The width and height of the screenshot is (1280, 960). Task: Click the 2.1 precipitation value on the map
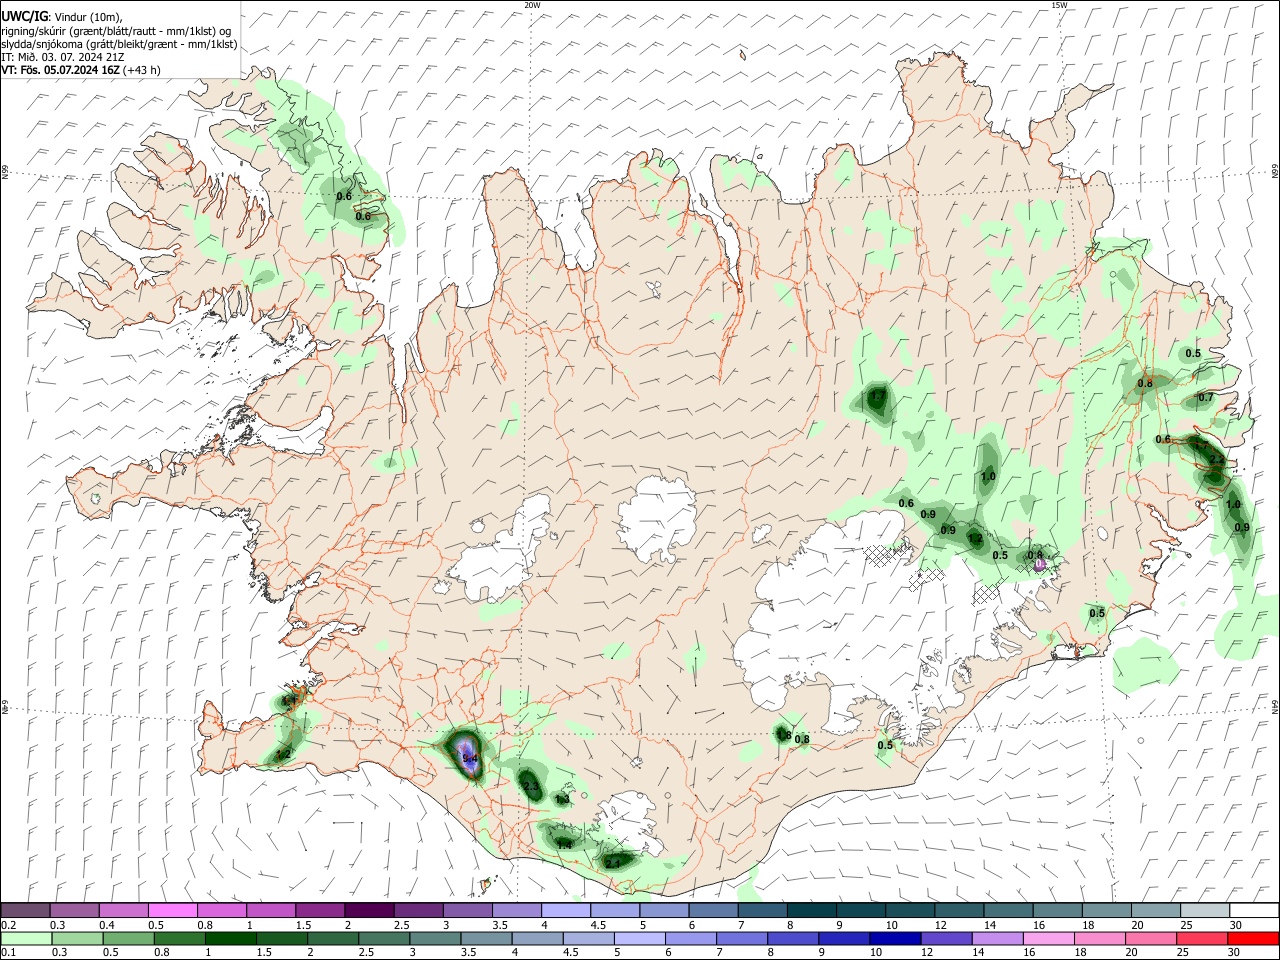click(613, 863)
